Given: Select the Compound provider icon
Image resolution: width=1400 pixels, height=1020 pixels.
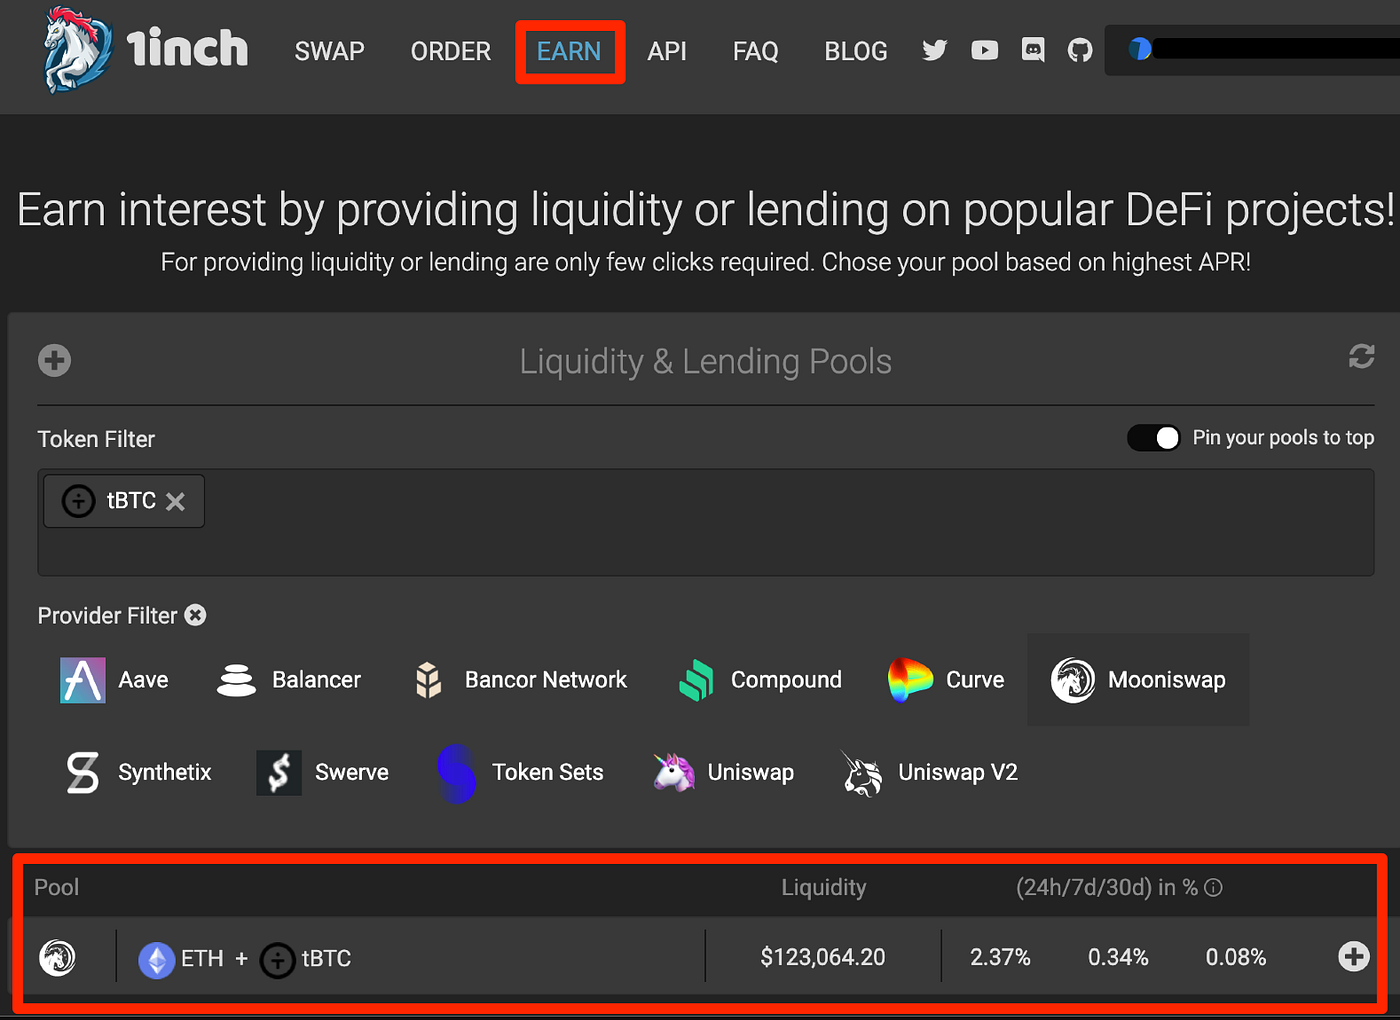Looking at the screenshot, I should 697,680.
